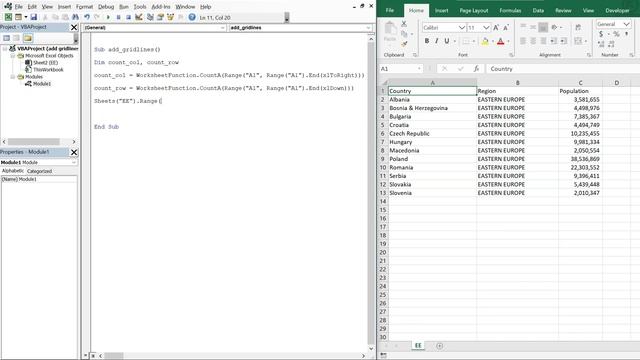Click the Format Painter icon in Excel
Image resolution: width=640 pixels, height=360 pixels.
[404, 44]
